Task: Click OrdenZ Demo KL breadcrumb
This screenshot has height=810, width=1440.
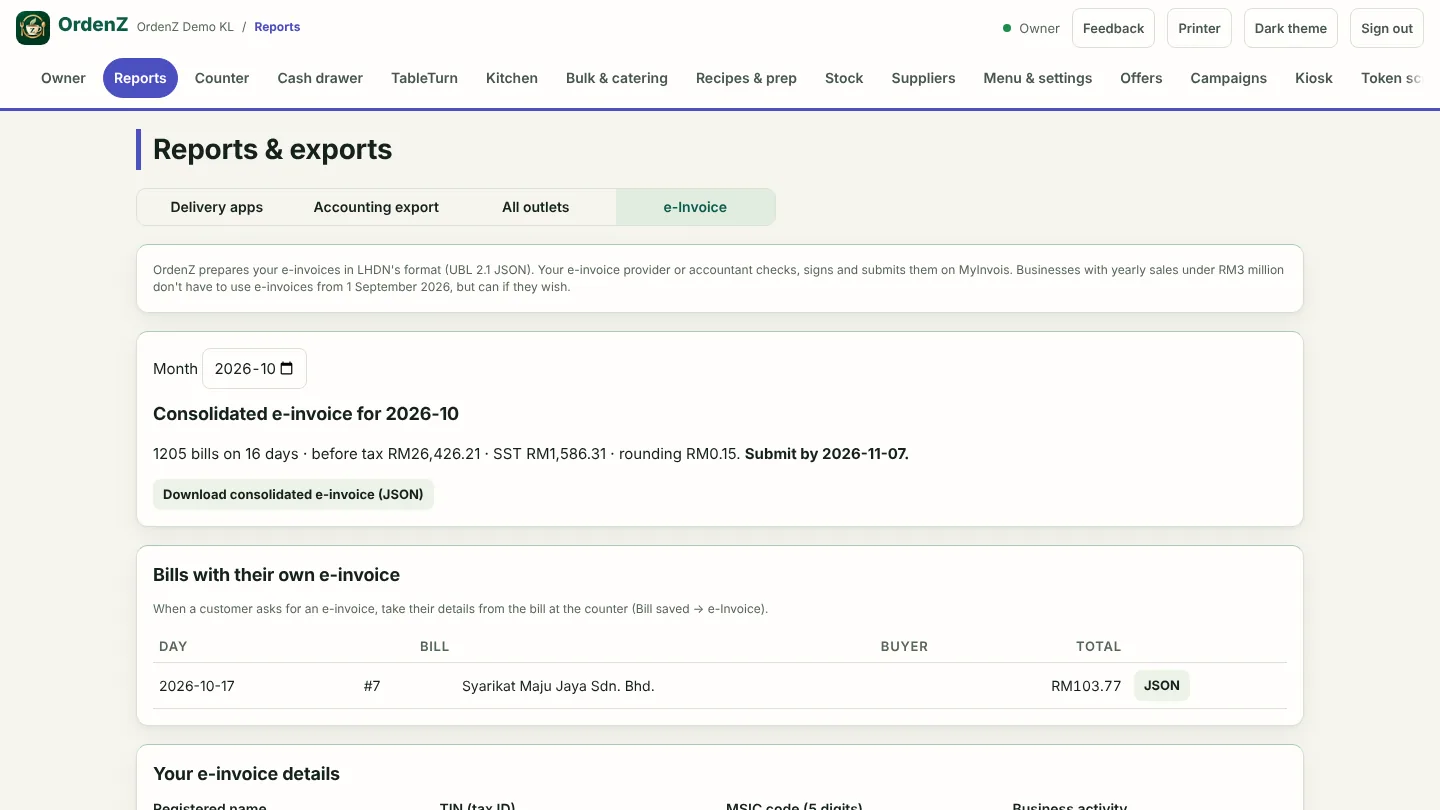Action: pos(185,27)
